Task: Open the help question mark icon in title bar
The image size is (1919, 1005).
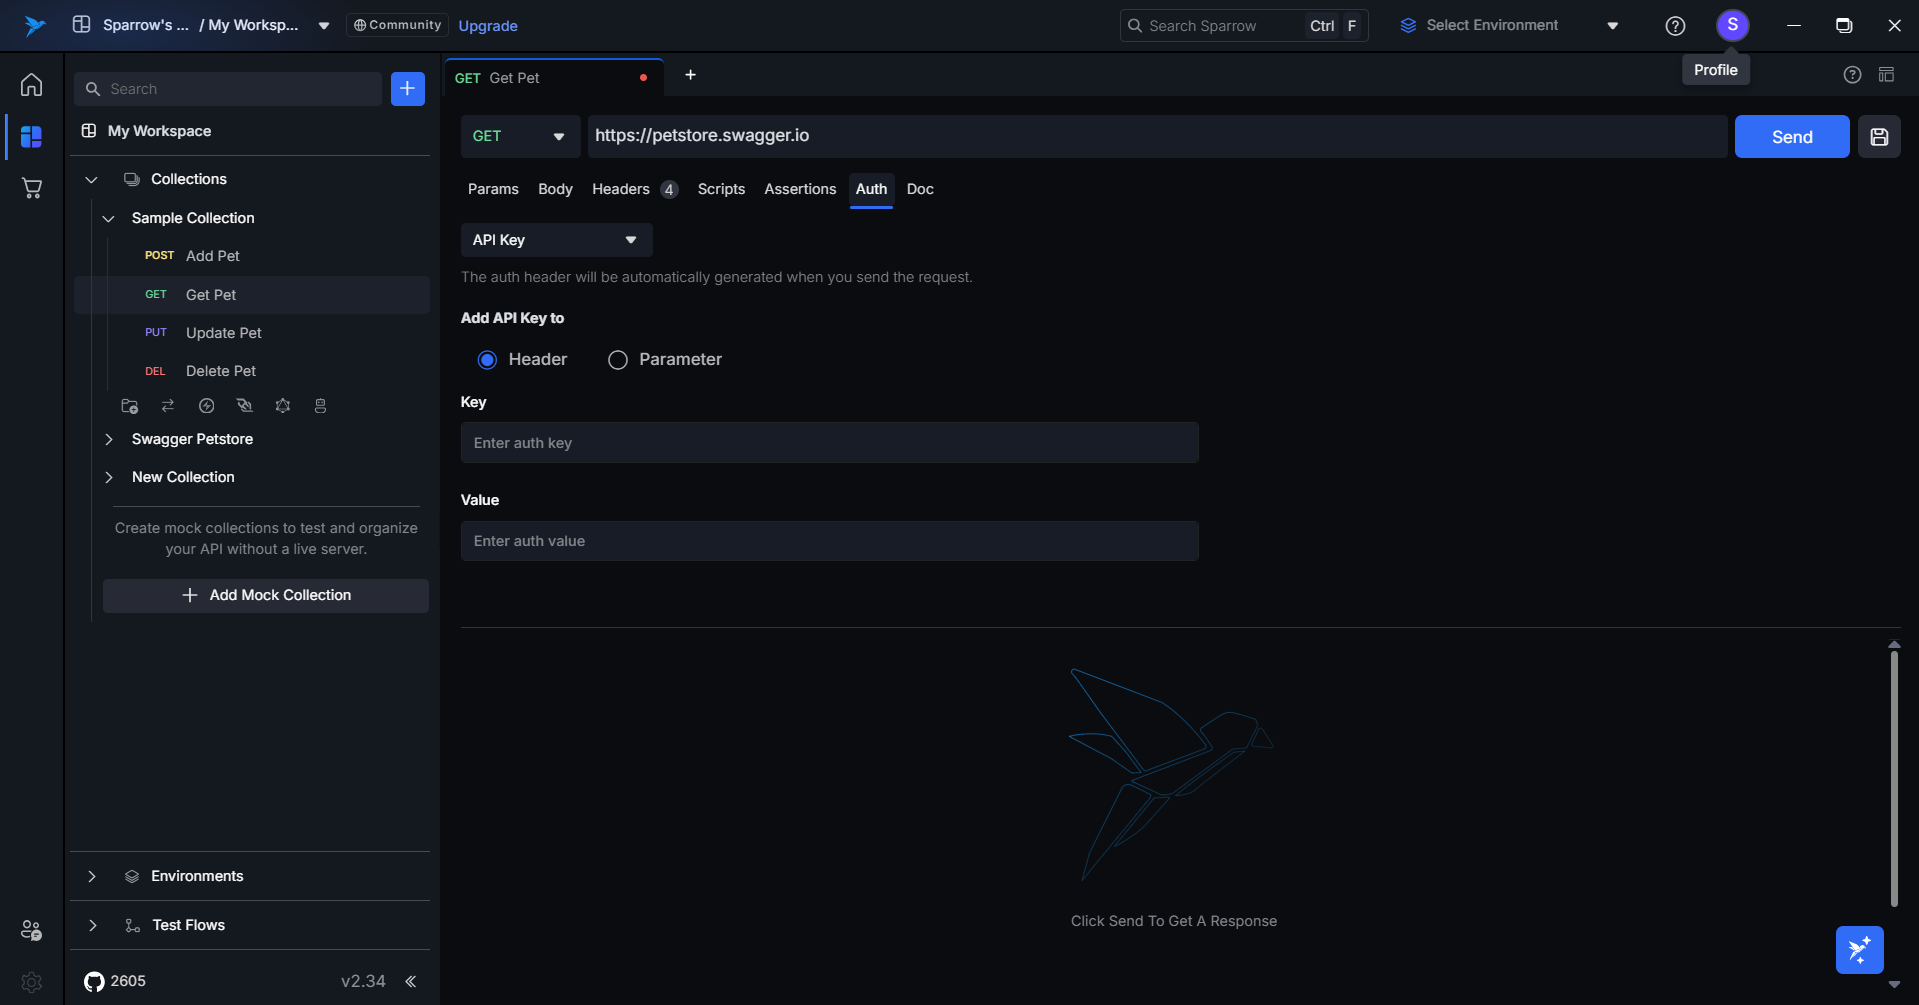Action: pos(1675,26)
